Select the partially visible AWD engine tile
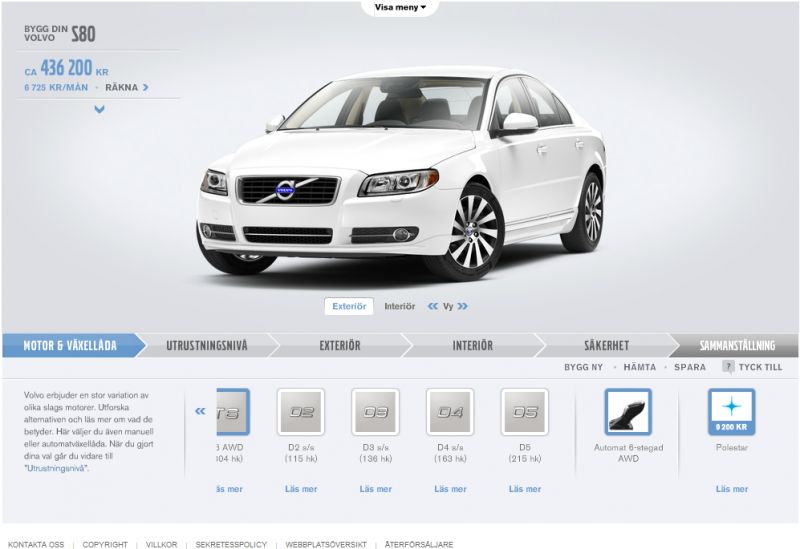Viewport: 800px width, 549px height. click(233, 412)
